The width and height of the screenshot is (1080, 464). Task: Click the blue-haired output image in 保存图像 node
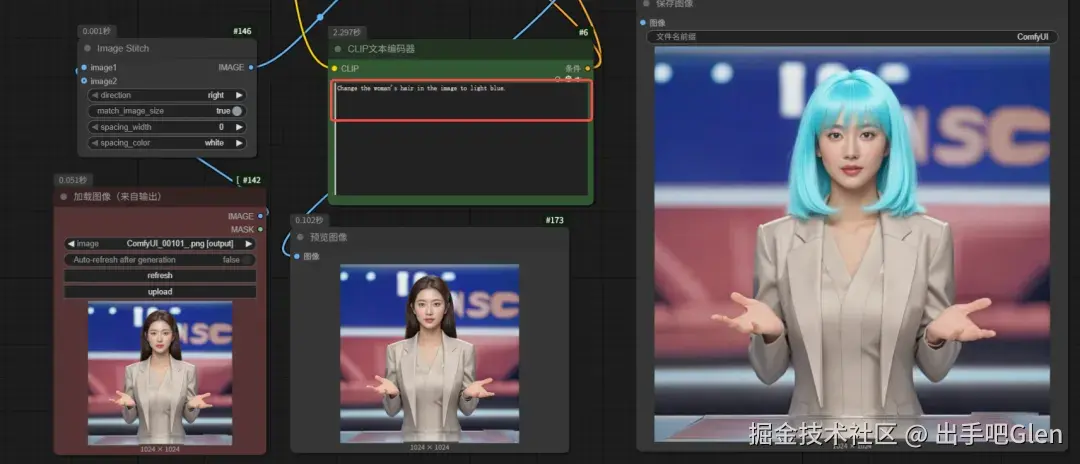[x=852, y=244]
